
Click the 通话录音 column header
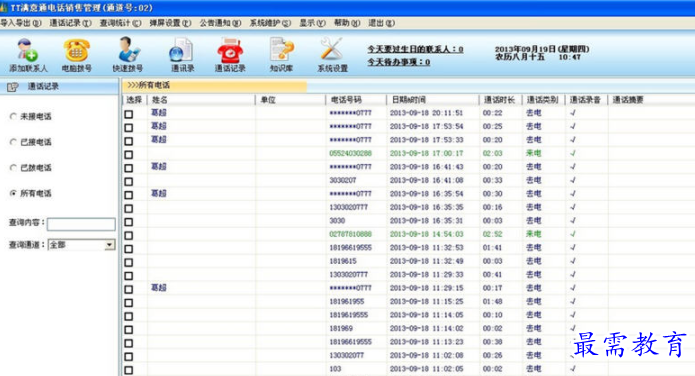coord(586,100)
